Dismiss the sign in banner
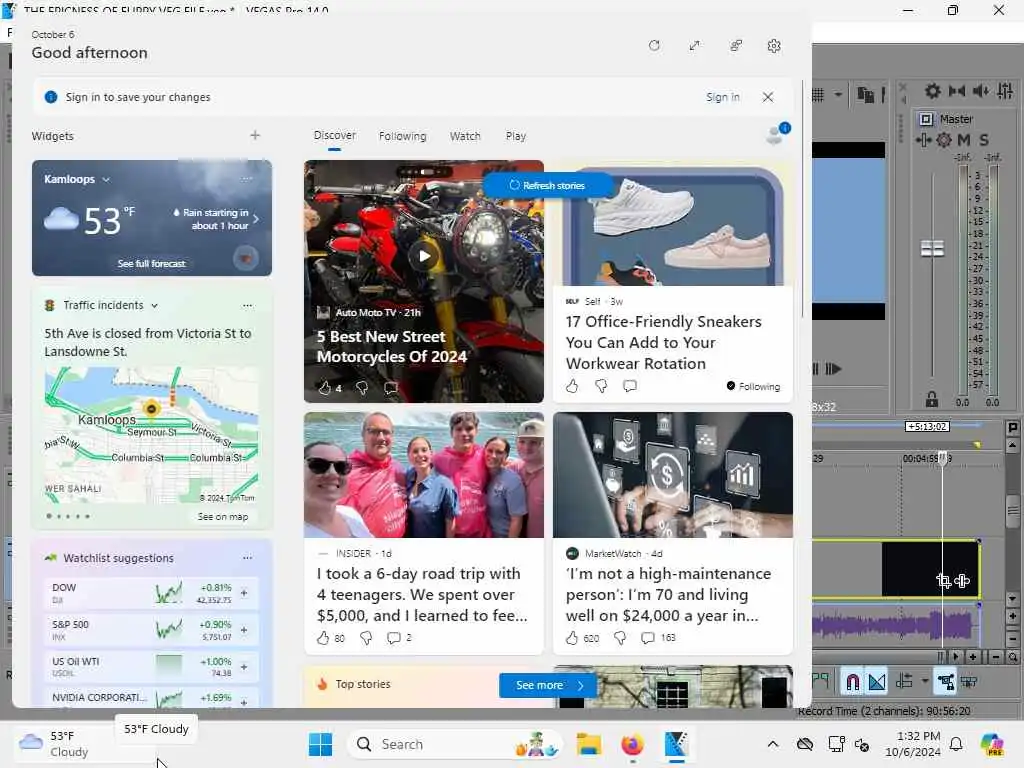The width and height of the screenshot is (1024, 768). point(768,97)
